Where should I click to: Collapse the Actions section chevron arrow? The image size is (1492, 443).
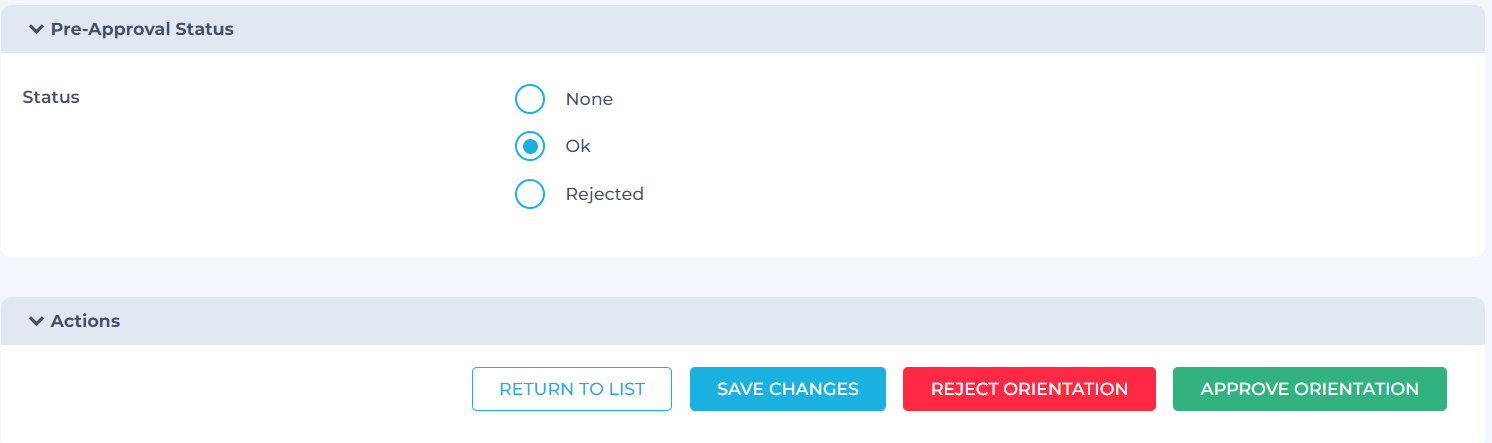point(37,321)
